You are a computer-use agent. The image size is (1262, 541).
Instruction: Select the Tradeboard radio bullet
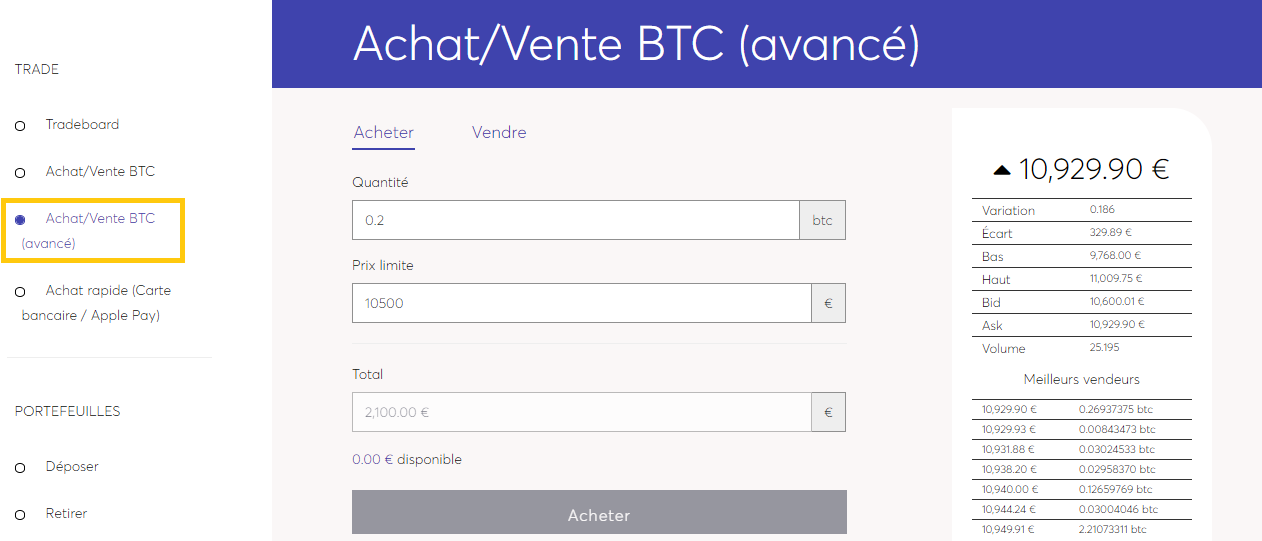point(20,126)
